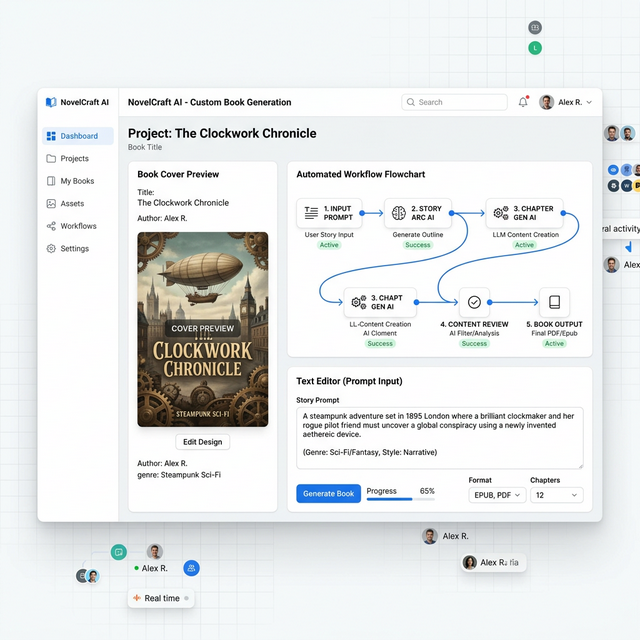Open the Alex R. account menu
The height and width of the screenshot is (640, 640).
click(566, 102)
